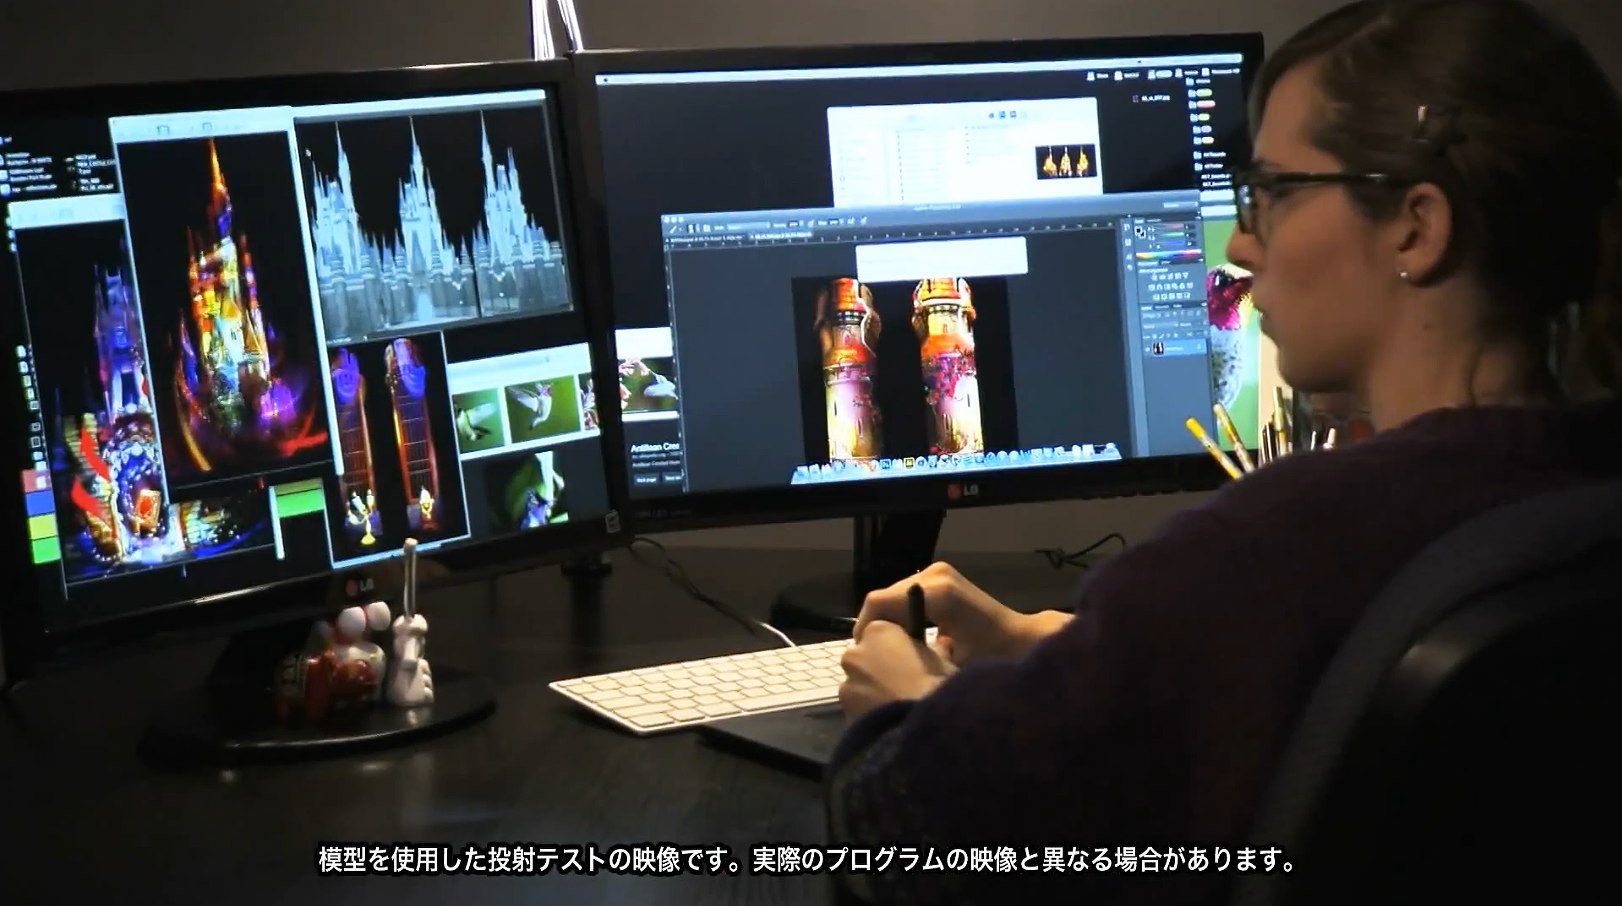Viewport: 1622px width, 906px height.
Task: Click the foreground color swatch in Color panel
Action: [1140, 231]
